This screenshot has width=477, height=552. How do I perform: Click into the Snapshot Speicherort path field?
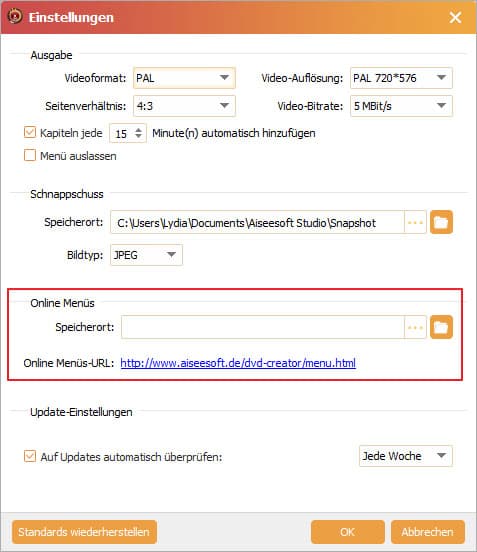click(257, 222)
